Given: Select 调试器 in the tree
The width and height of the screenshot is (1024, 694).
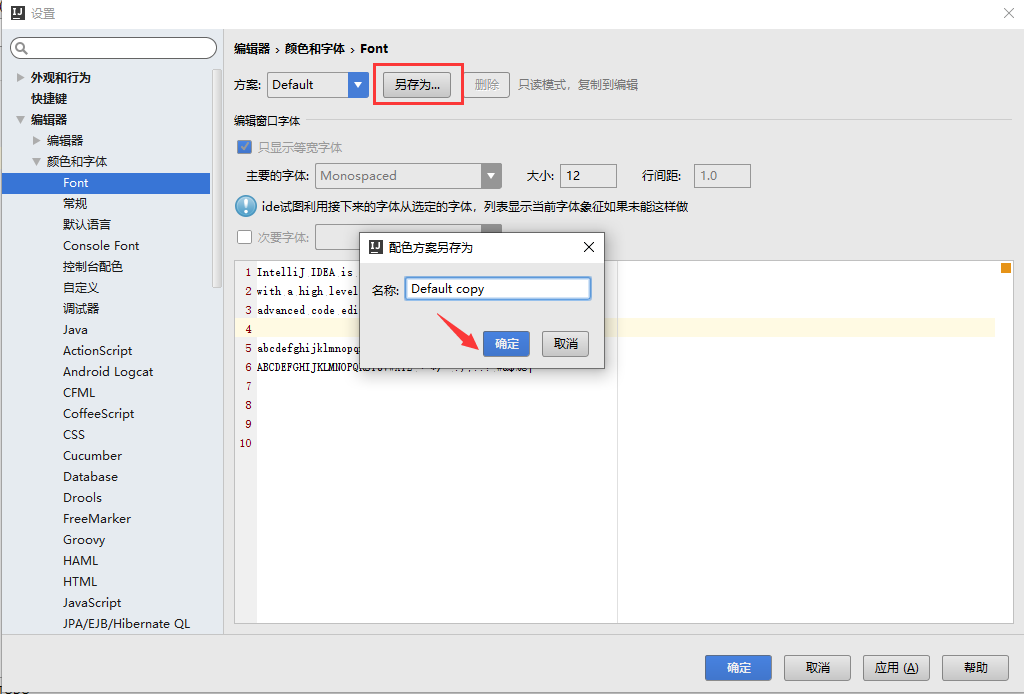Looking at the screenshot, I should tap(81, 308).
